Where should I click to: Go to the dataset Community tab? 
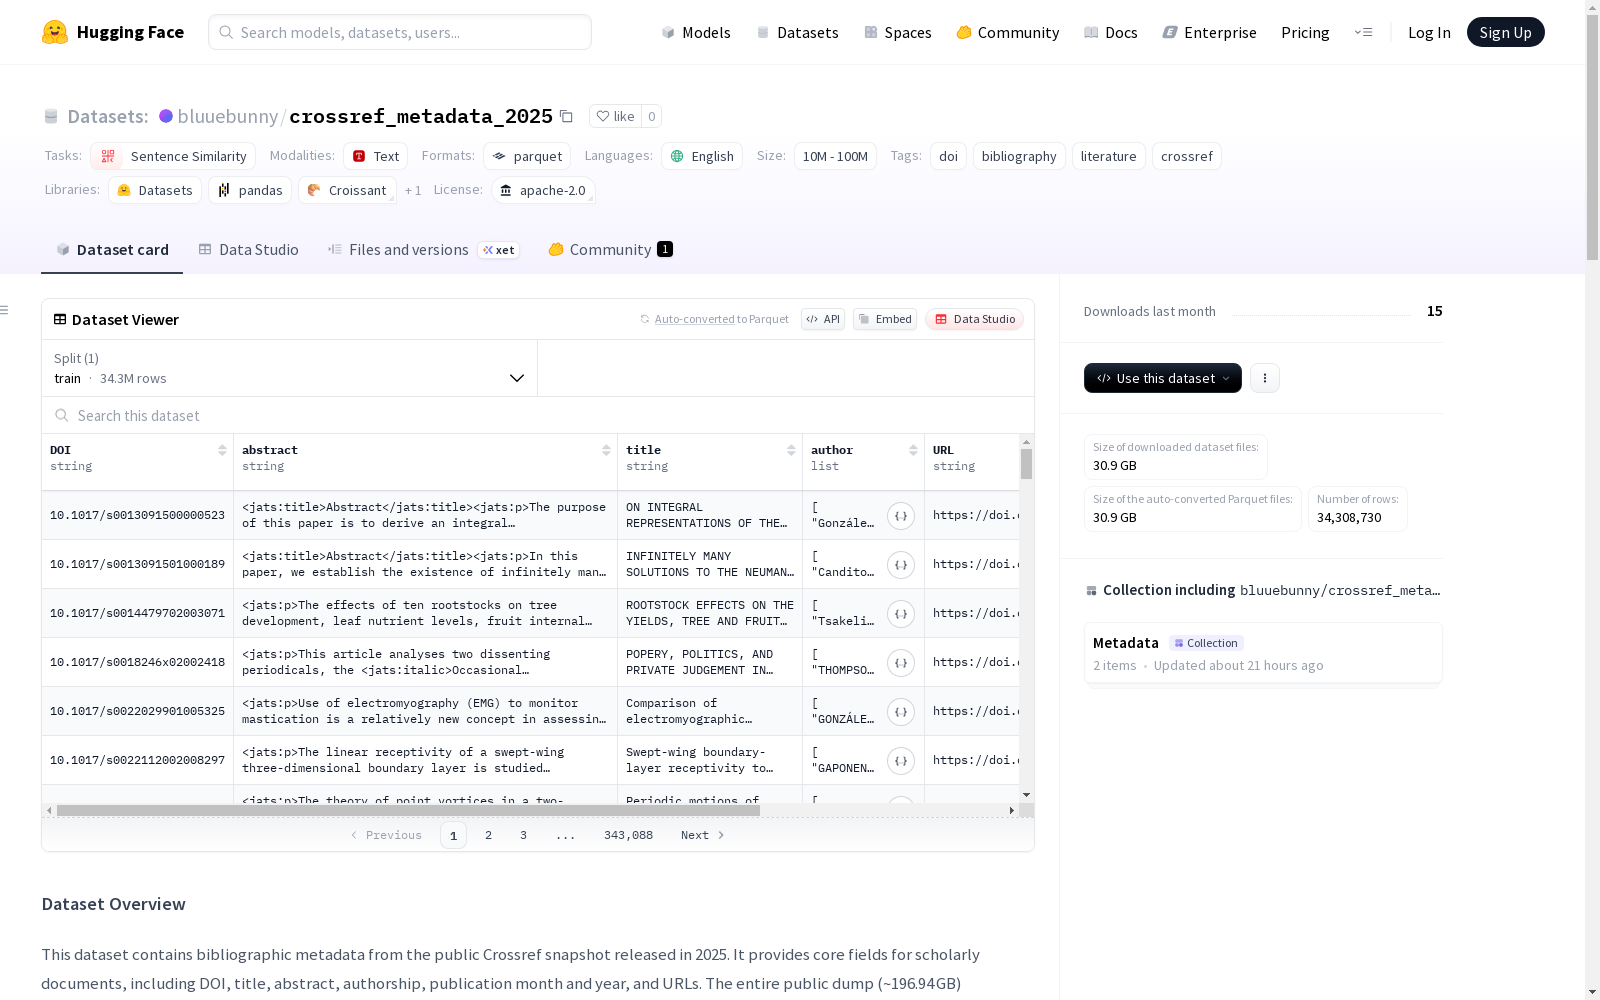[x=610, y=250]
